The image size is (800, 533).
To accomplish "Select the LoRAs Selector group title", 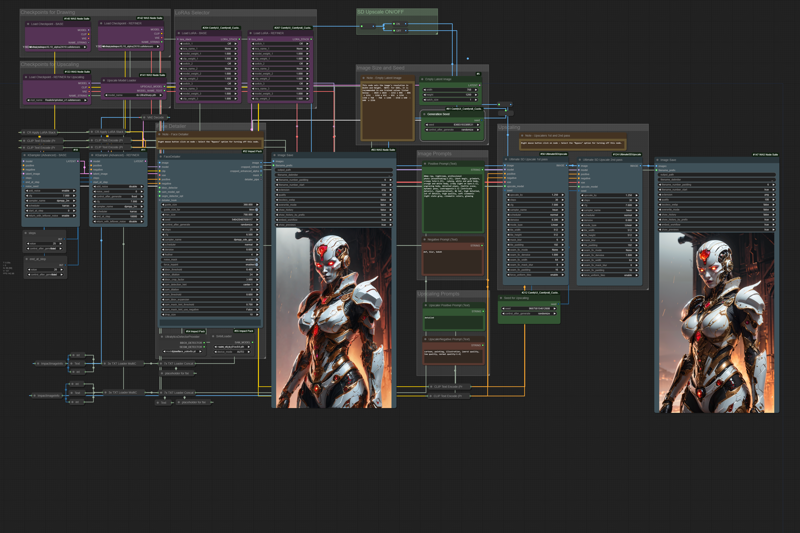I will point(195,13).
